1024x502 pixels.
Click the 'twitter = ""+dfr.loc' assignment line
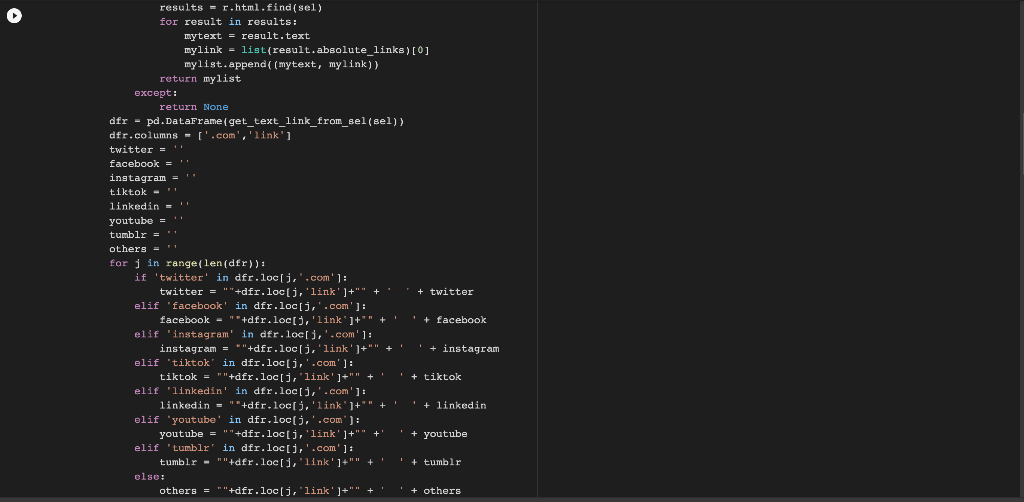pyautogui.click(x=317, y=292)
